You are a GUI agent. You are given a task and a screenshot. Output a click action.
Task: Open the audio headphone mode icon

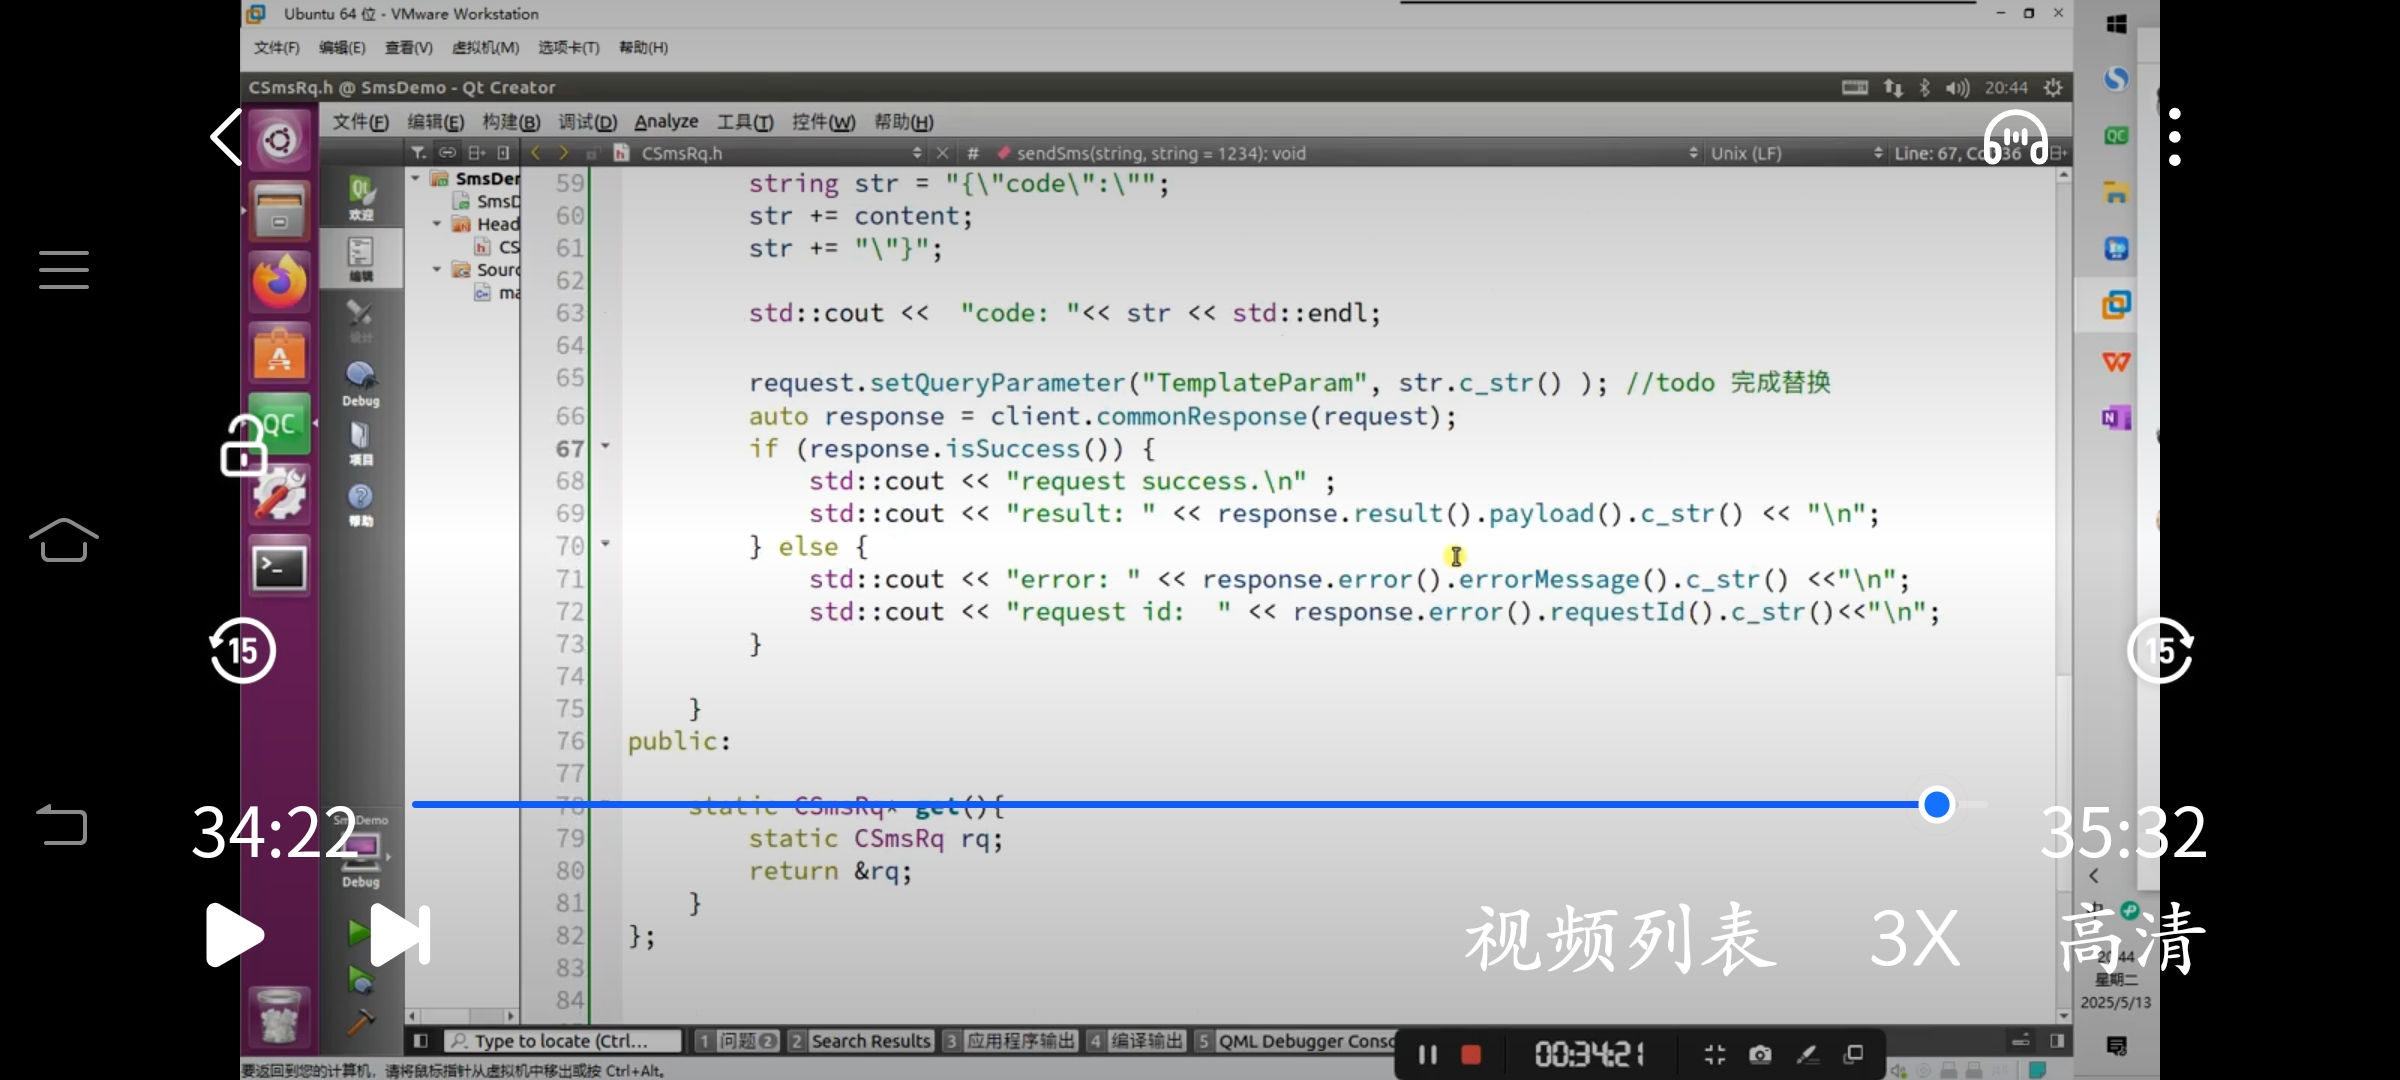[2015, 138]
